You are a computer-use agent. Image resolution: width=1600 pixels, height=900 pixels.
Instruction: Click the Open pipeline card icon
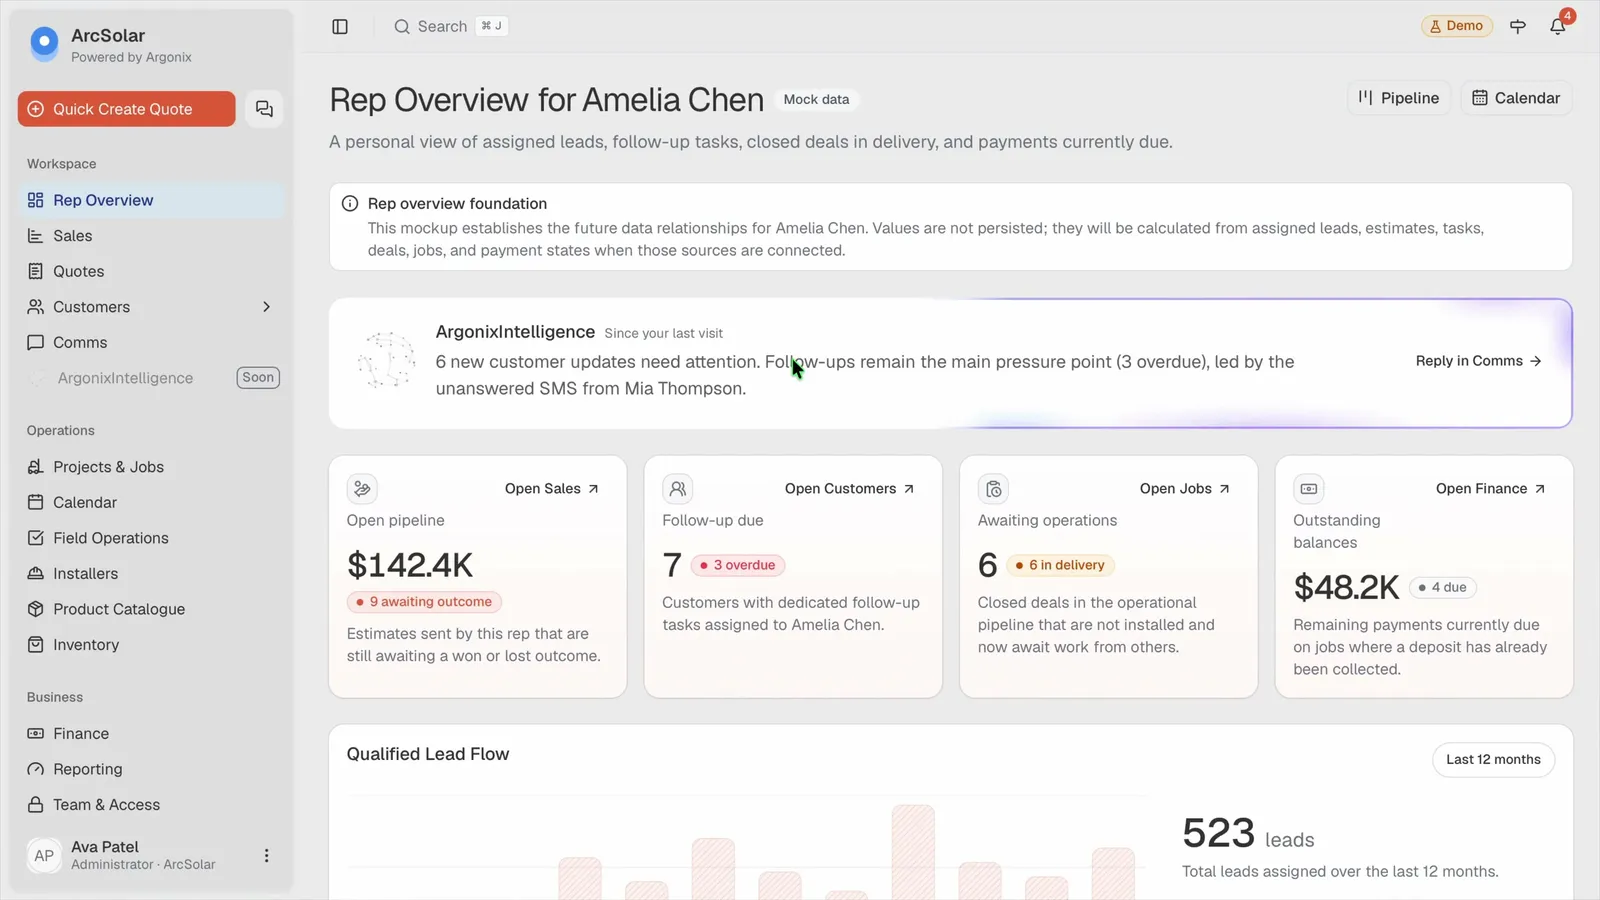(x=362, y=489)
